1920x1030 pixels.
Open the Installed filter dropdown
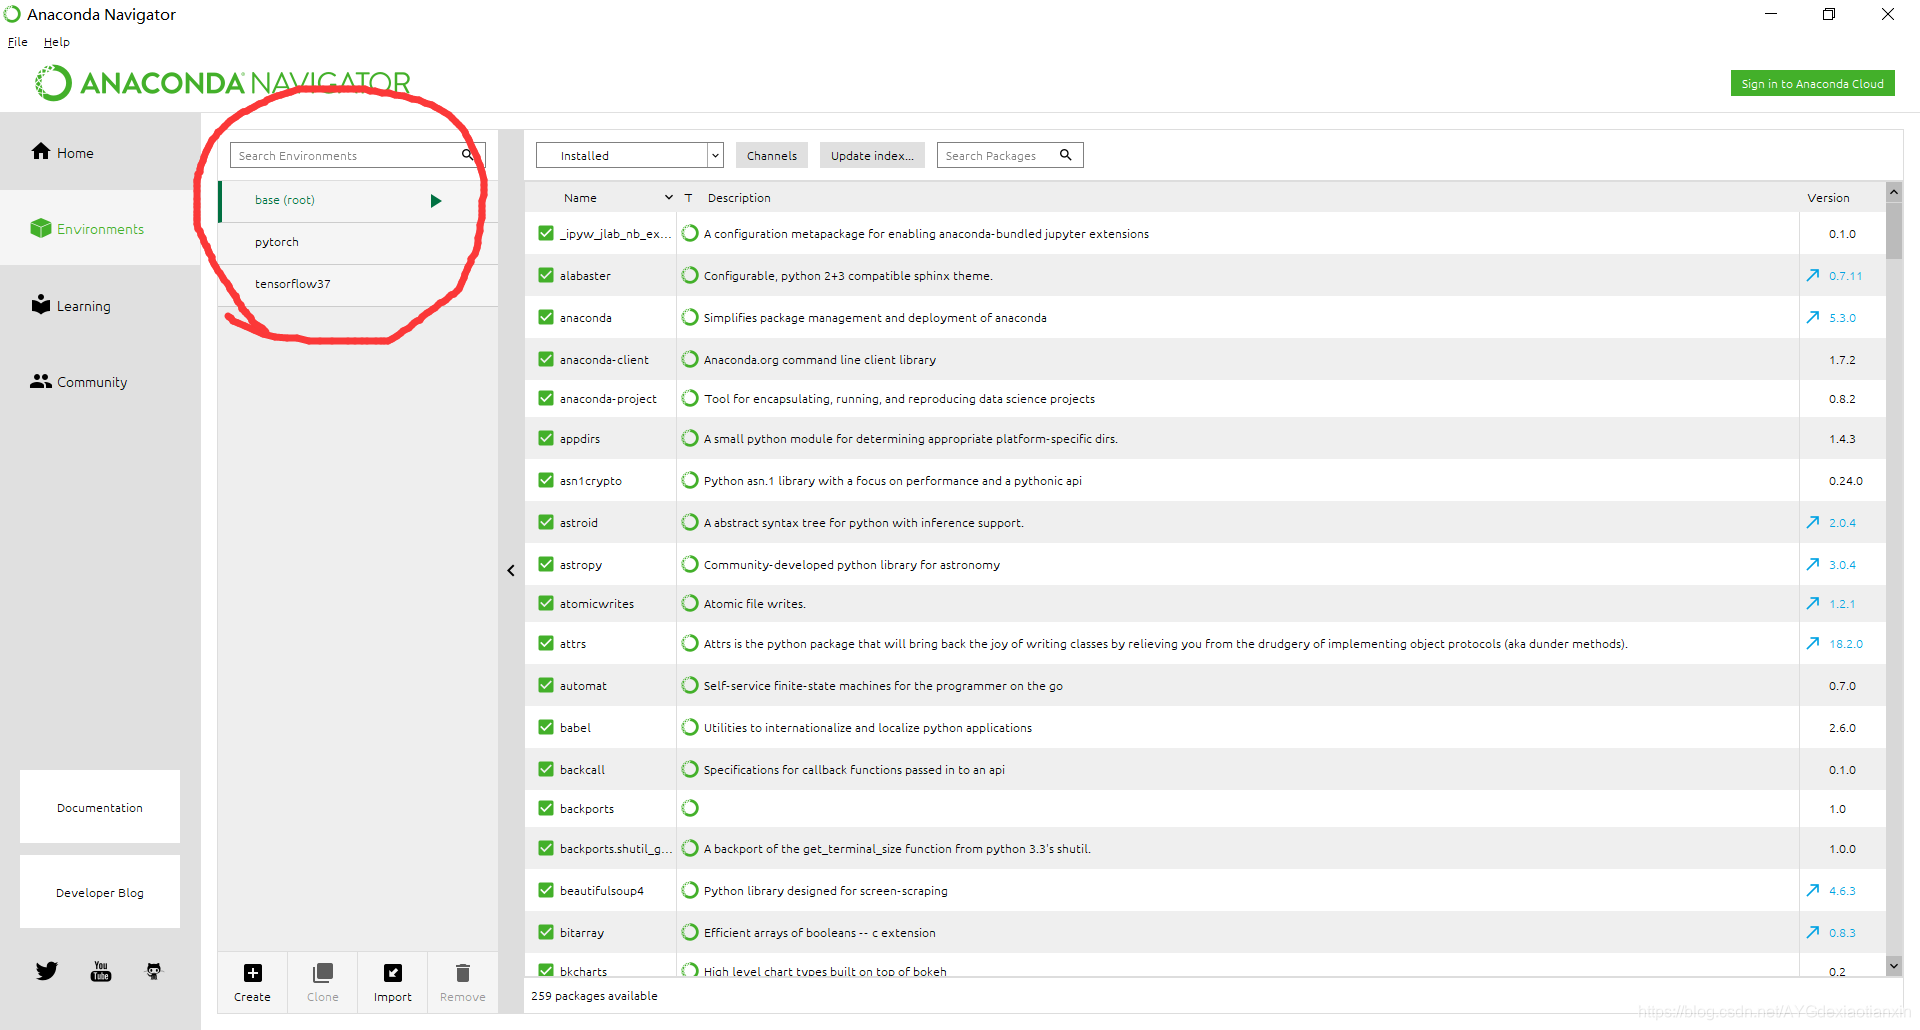630,155
